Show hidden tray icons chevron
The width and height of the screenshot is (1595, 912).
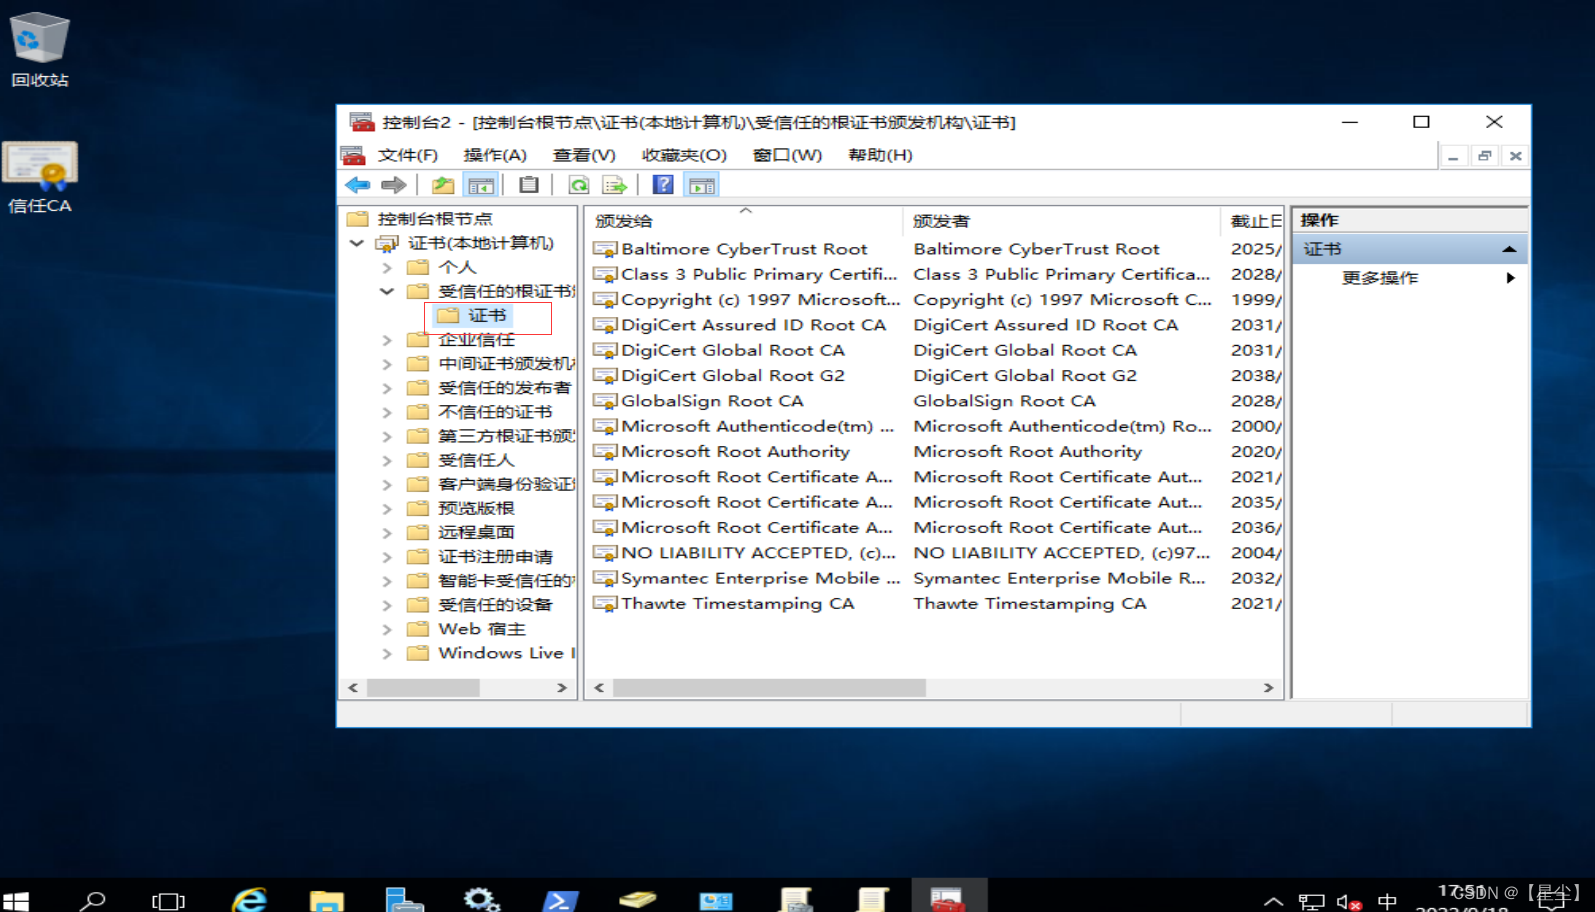[x=1273, y=902]
